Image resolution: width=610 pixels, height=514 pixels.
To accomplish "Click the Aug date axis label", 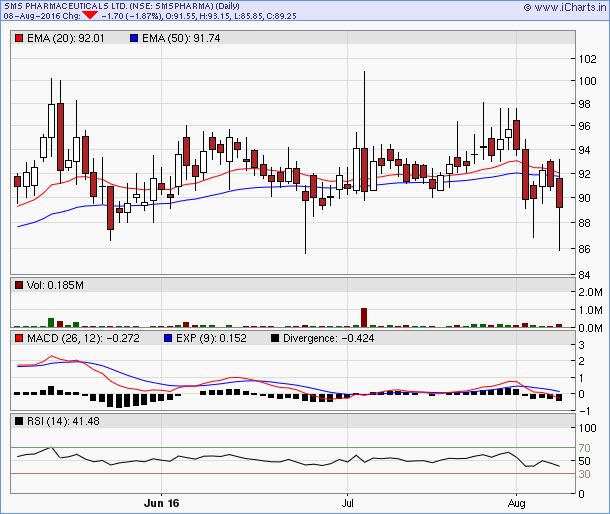I will (516, 503).
